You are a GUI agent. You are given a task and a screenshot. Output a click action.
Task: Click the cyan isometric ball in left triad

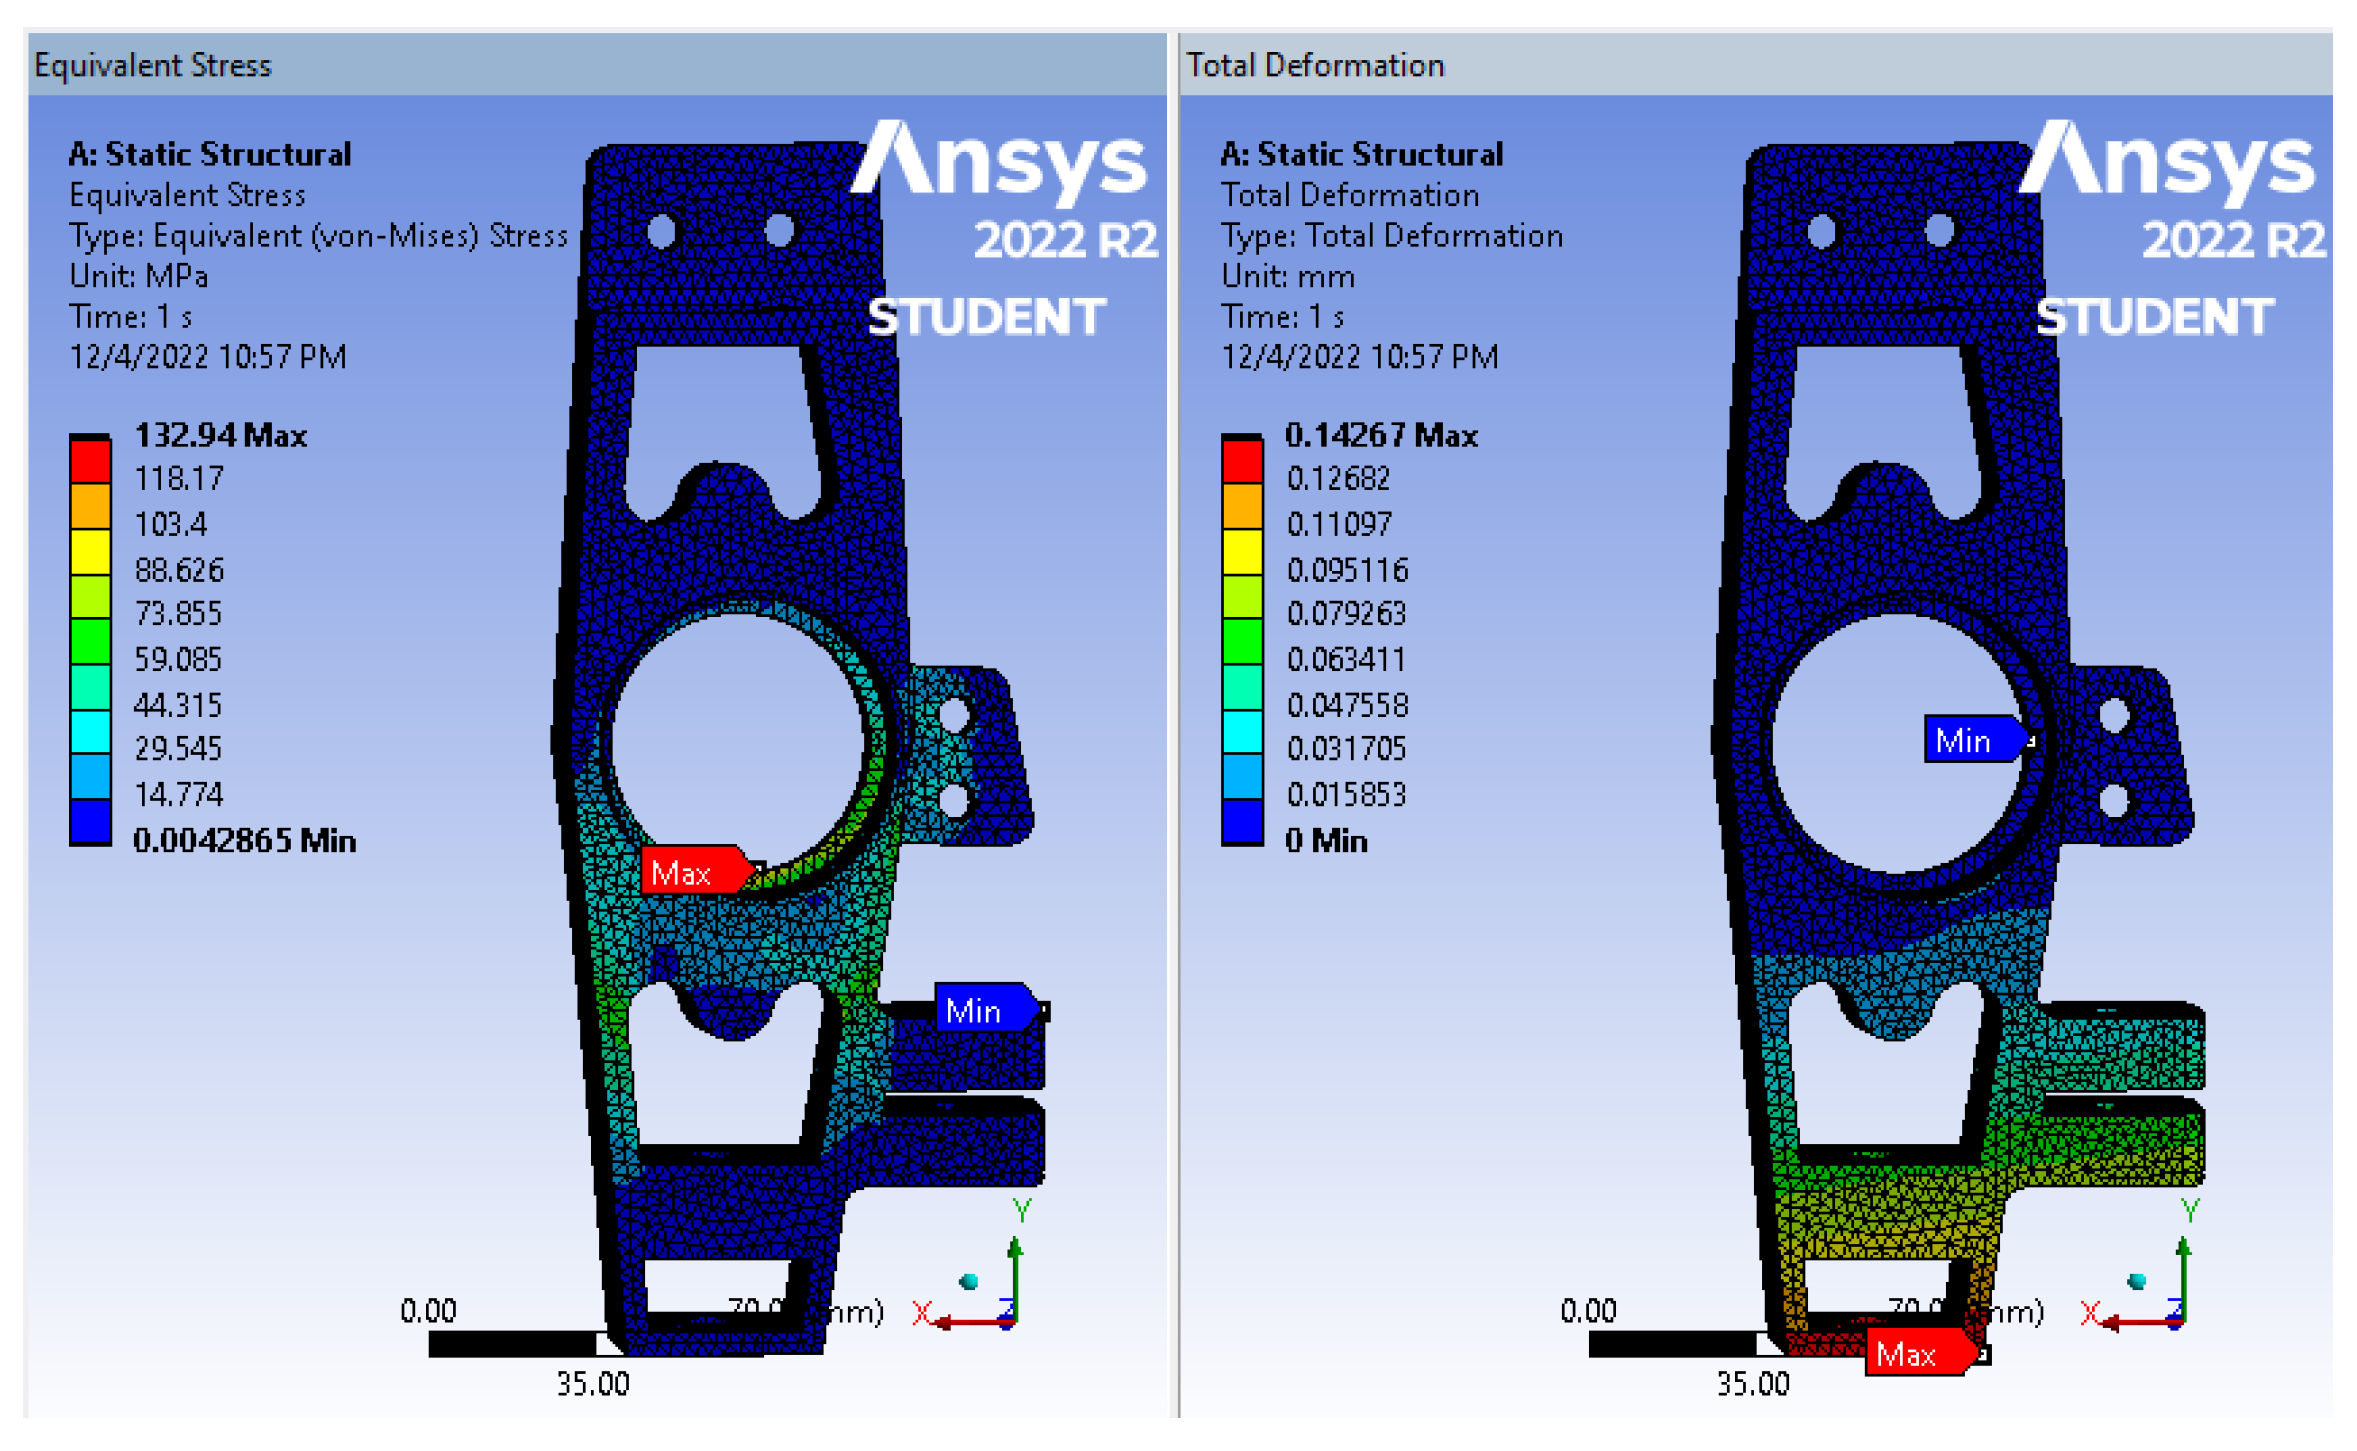pyautogui.click(x=968, y=1281)
